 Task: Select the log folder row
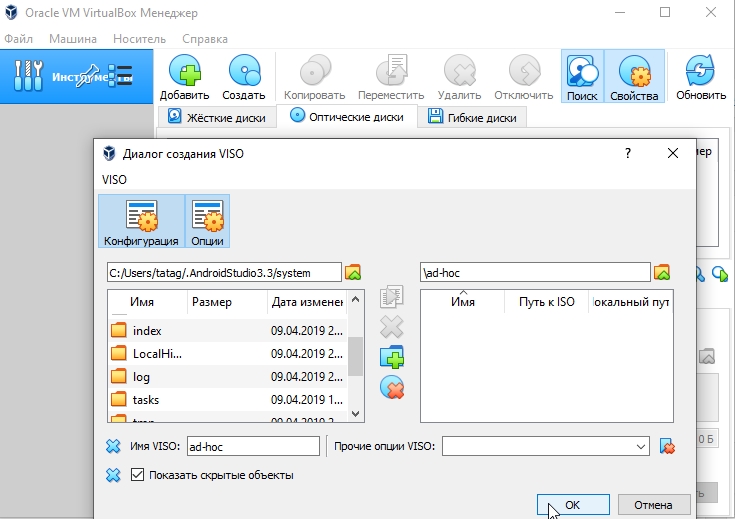click(x=227, y=376)
